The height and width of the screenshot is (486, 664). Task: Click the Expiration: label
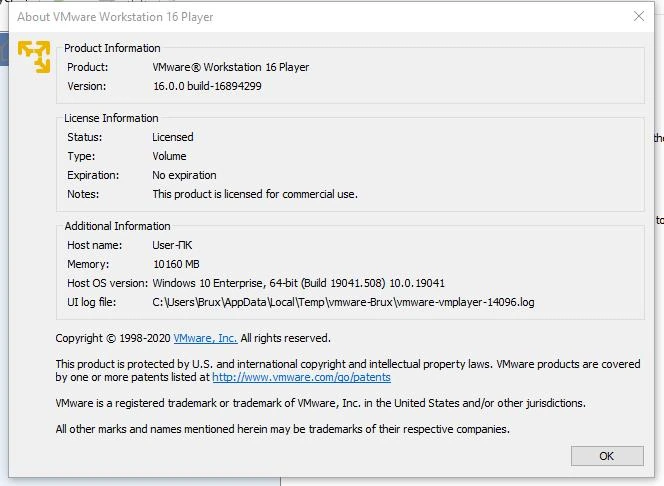click(x=93, y=175)
